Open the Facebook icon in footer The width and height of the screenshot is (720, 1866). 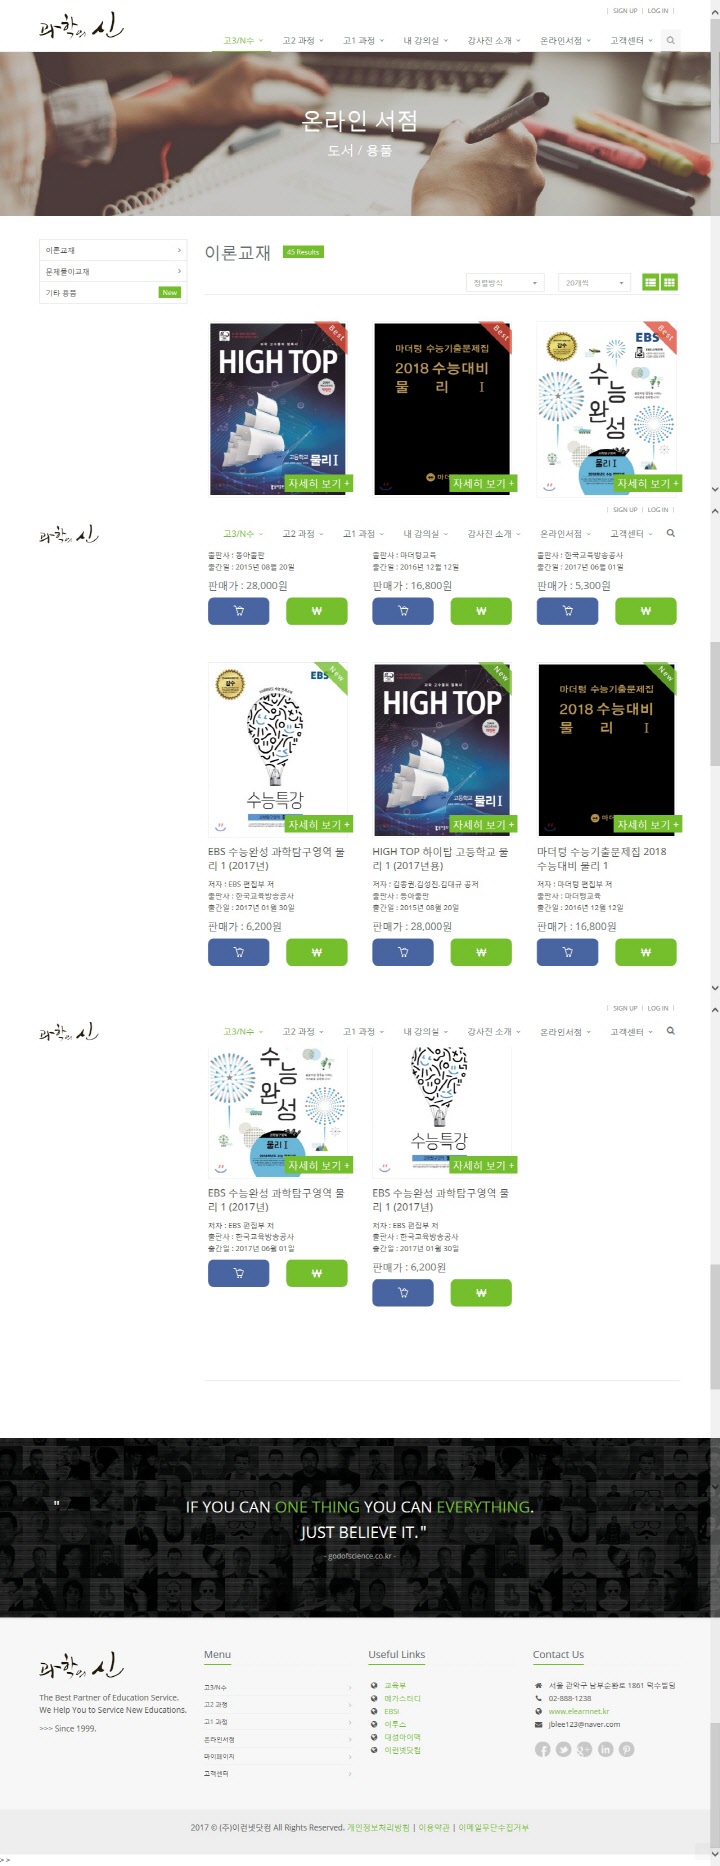coord(542,1749)
